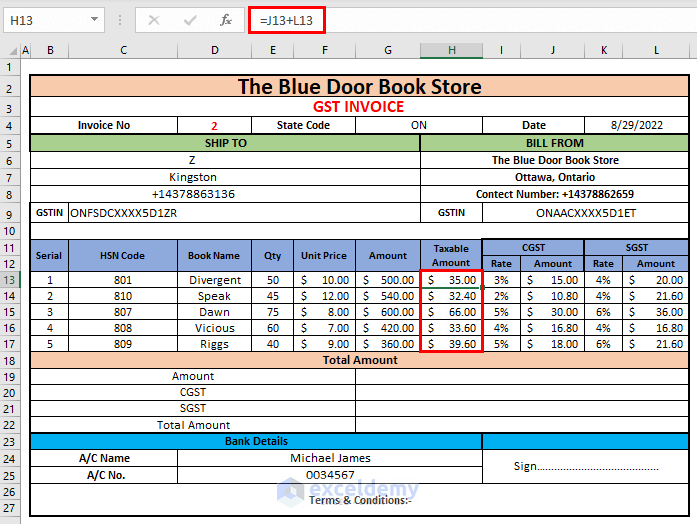The height and width of the screenshot is (524, 697).
Task: Click the CGST label in totals section
Action: [193, 392]
